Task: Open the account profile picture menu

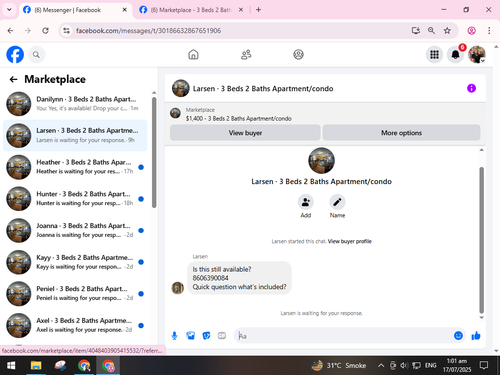Action: click(x=477, y=54)
